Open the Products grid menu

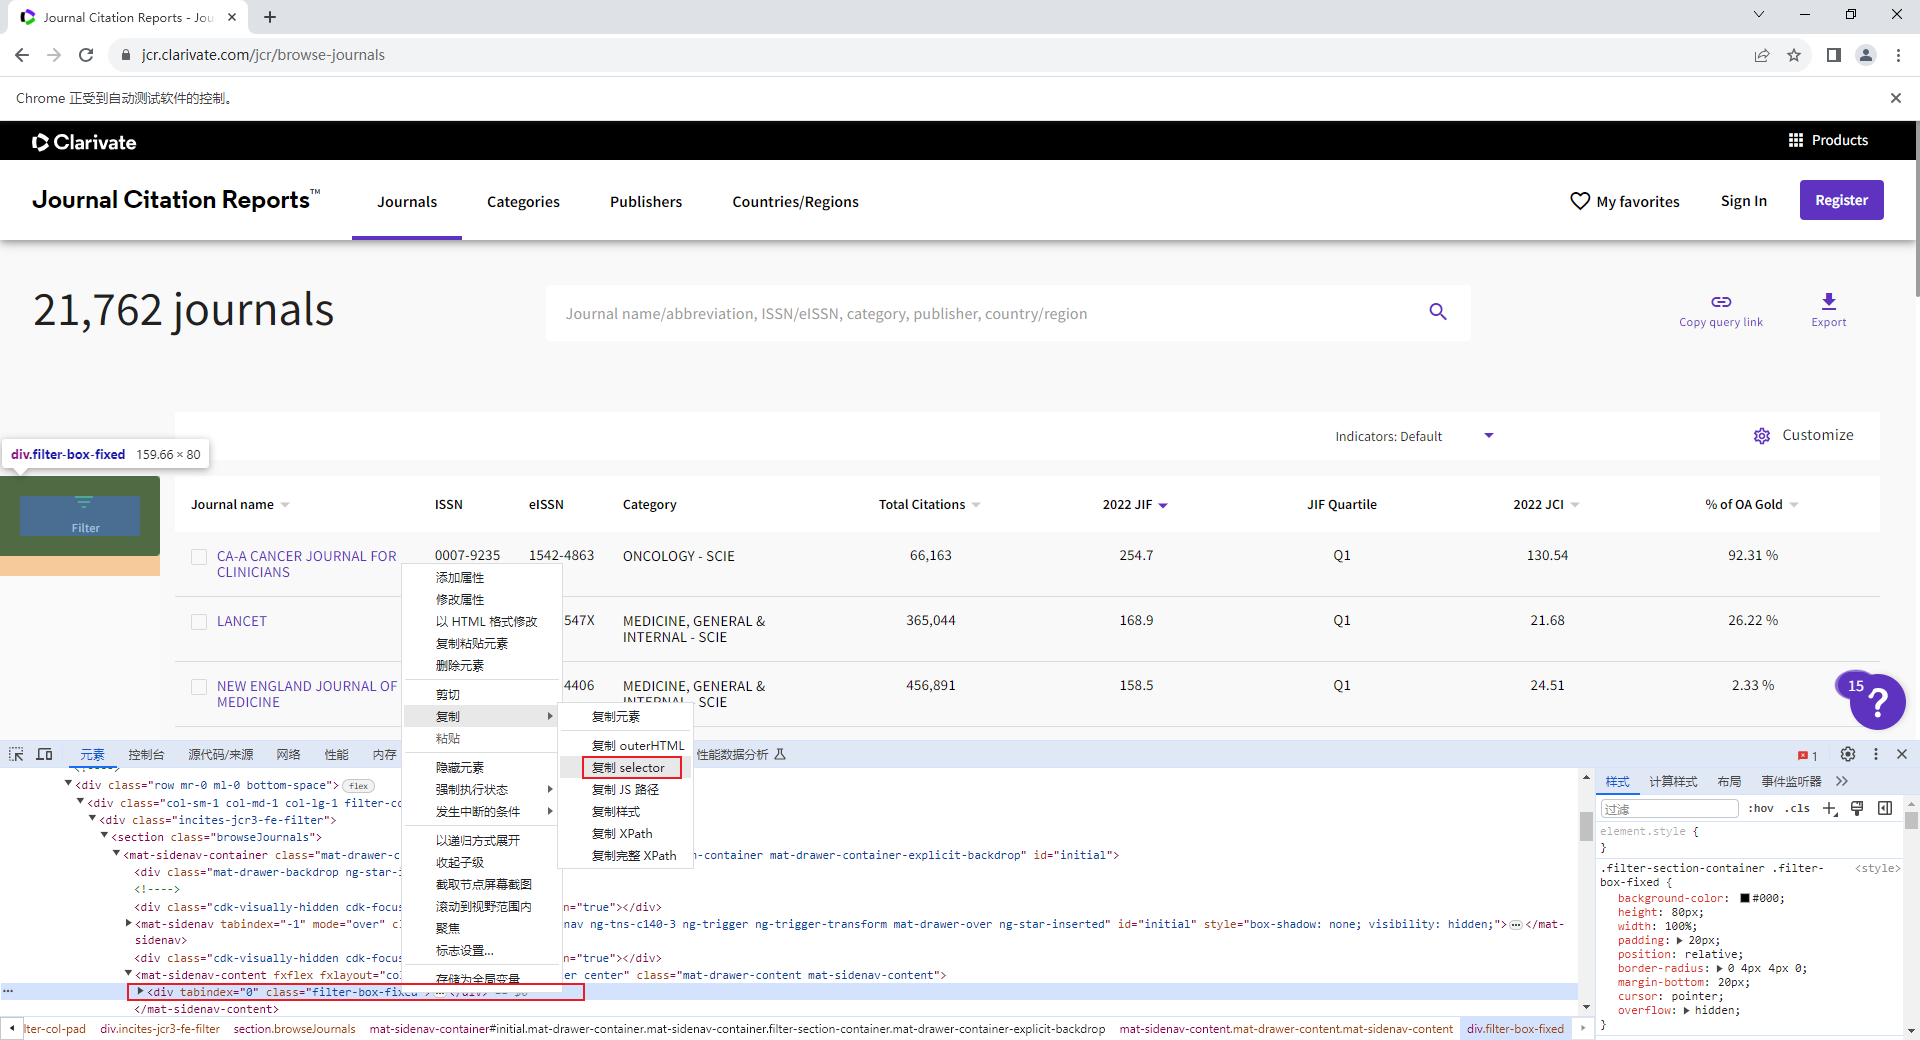click(1828, 140)
